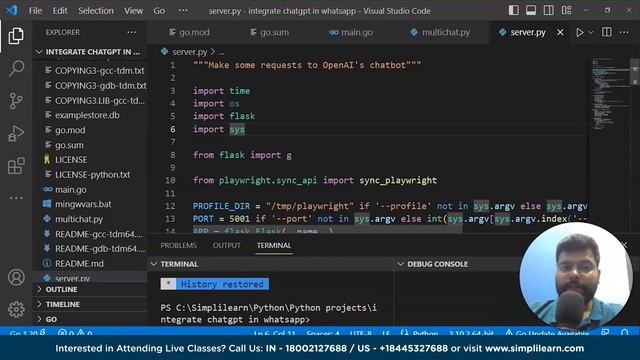Open the View menu

click(133, 11)
